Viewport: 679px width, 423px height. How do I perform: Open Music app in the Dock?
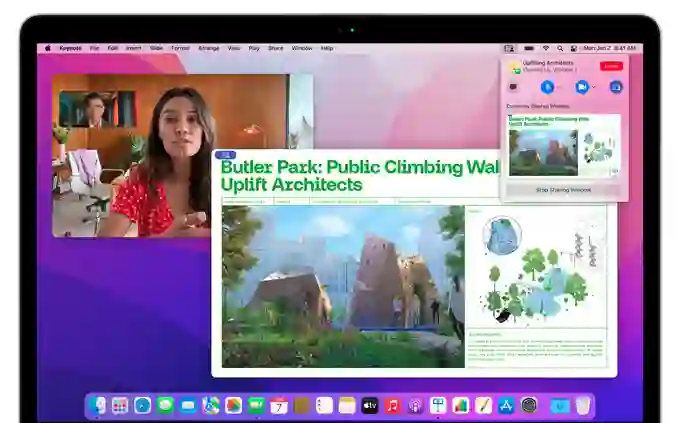392,405
